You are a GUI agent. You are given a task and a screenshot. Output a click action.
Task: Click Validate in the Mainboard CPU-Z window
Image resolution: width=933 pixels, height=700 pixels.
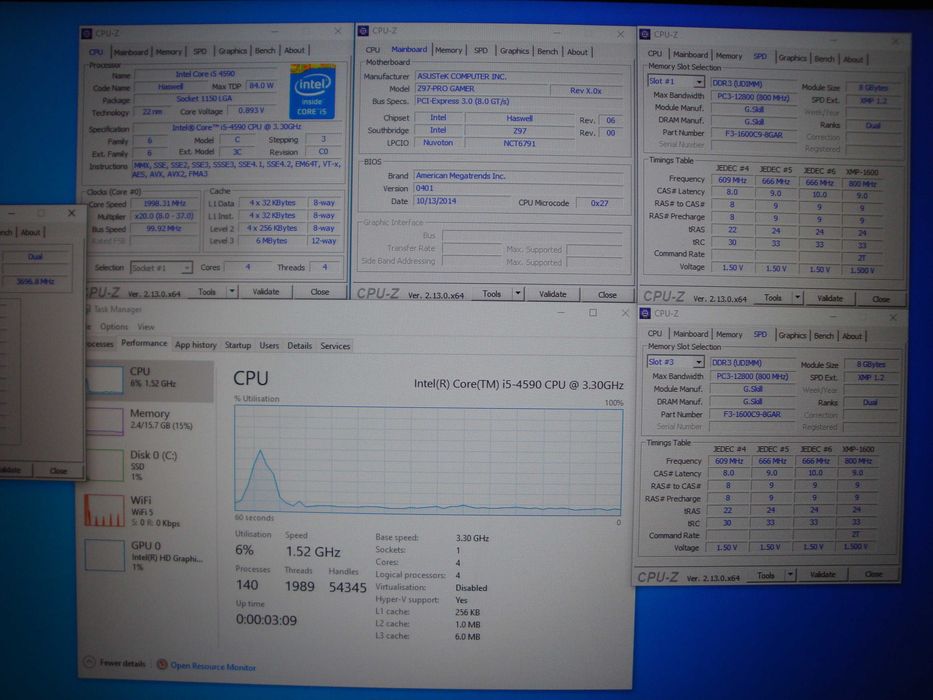point(552,294)
